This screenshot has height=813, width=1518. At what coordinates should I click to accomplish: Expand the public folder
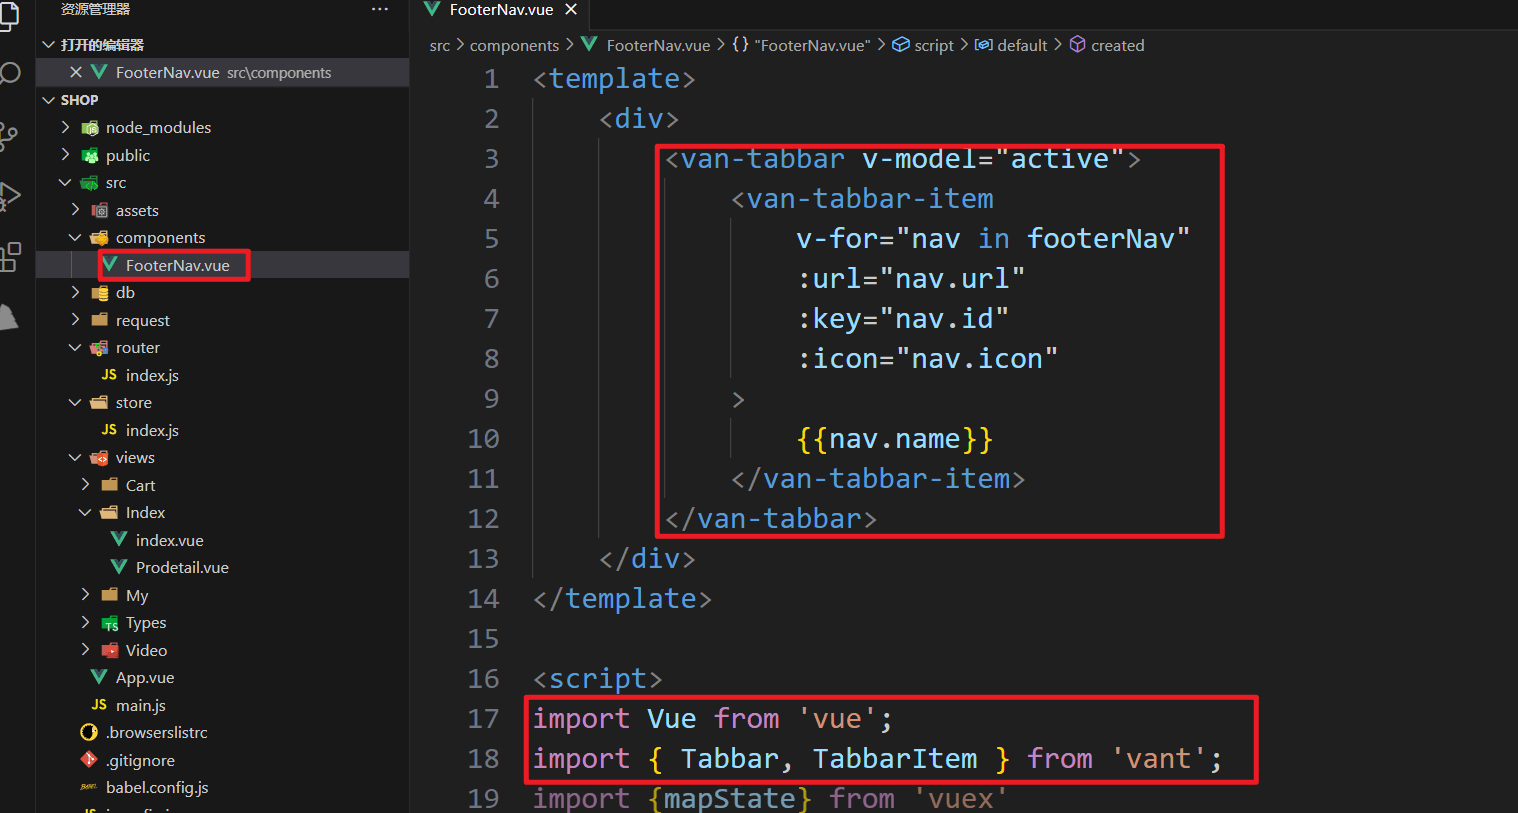pyautogui.click(x=66, y=155)
